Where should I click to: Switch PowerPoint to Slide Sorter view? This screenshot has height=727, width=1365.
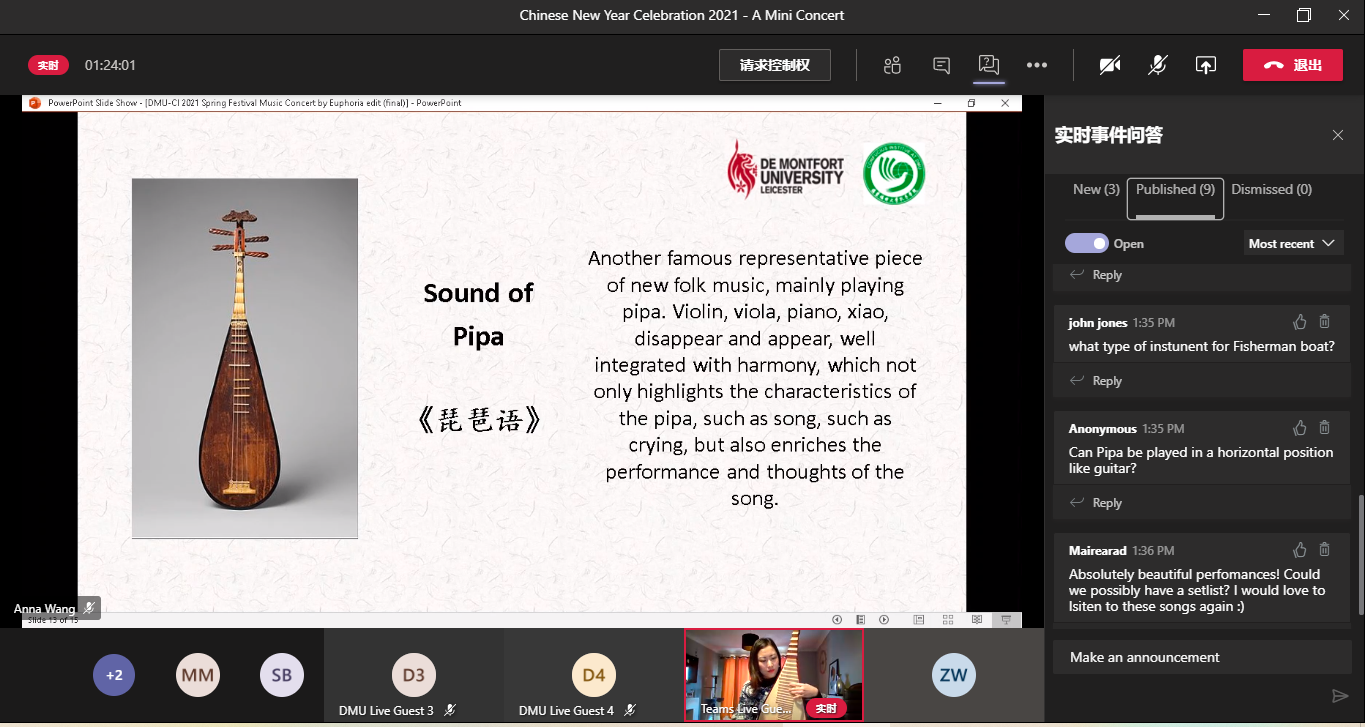pyautogui.click(x=947, y=620)
